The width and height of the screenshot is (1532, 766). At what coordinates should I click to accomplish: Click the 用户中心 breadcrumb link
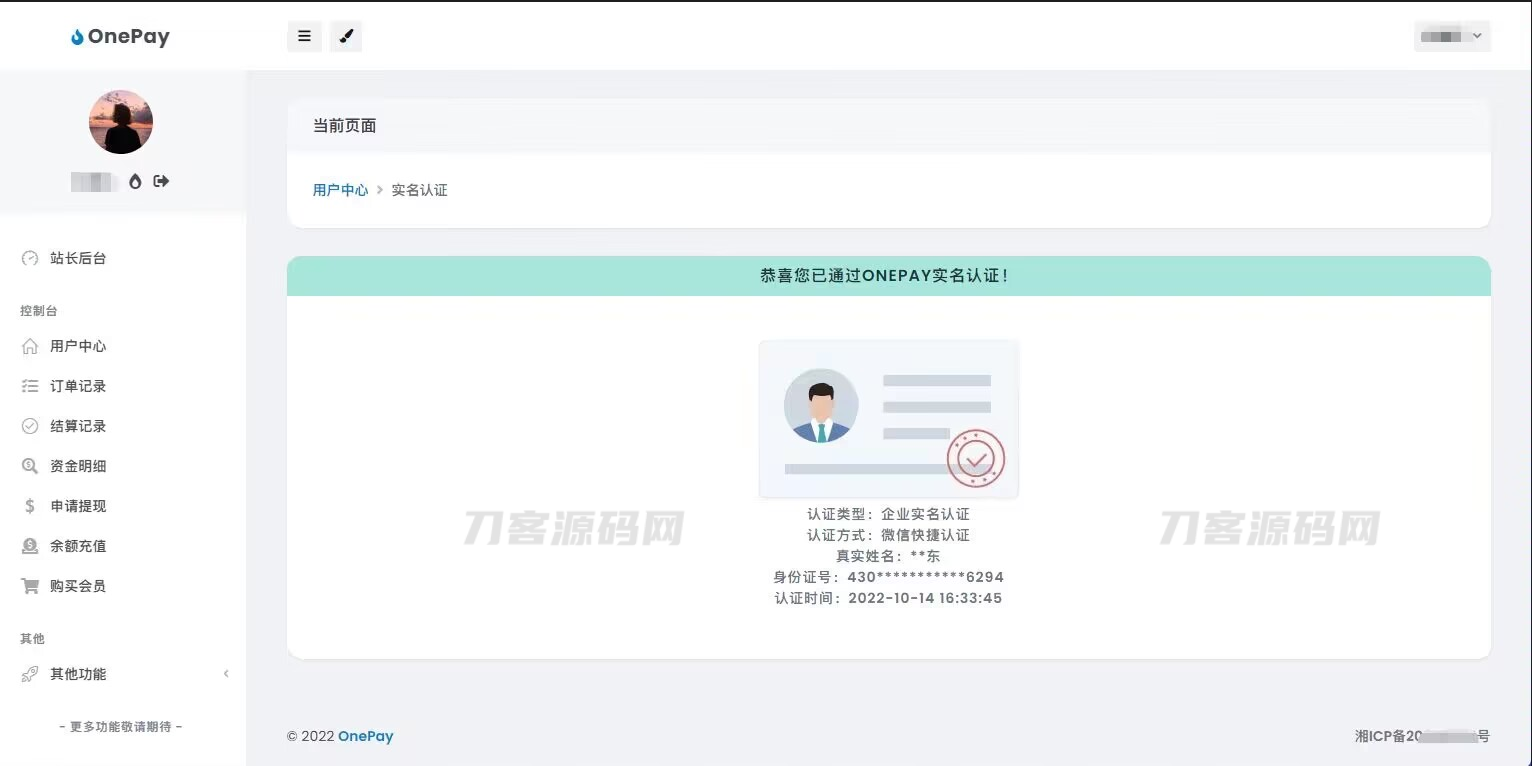click(340, 190)
